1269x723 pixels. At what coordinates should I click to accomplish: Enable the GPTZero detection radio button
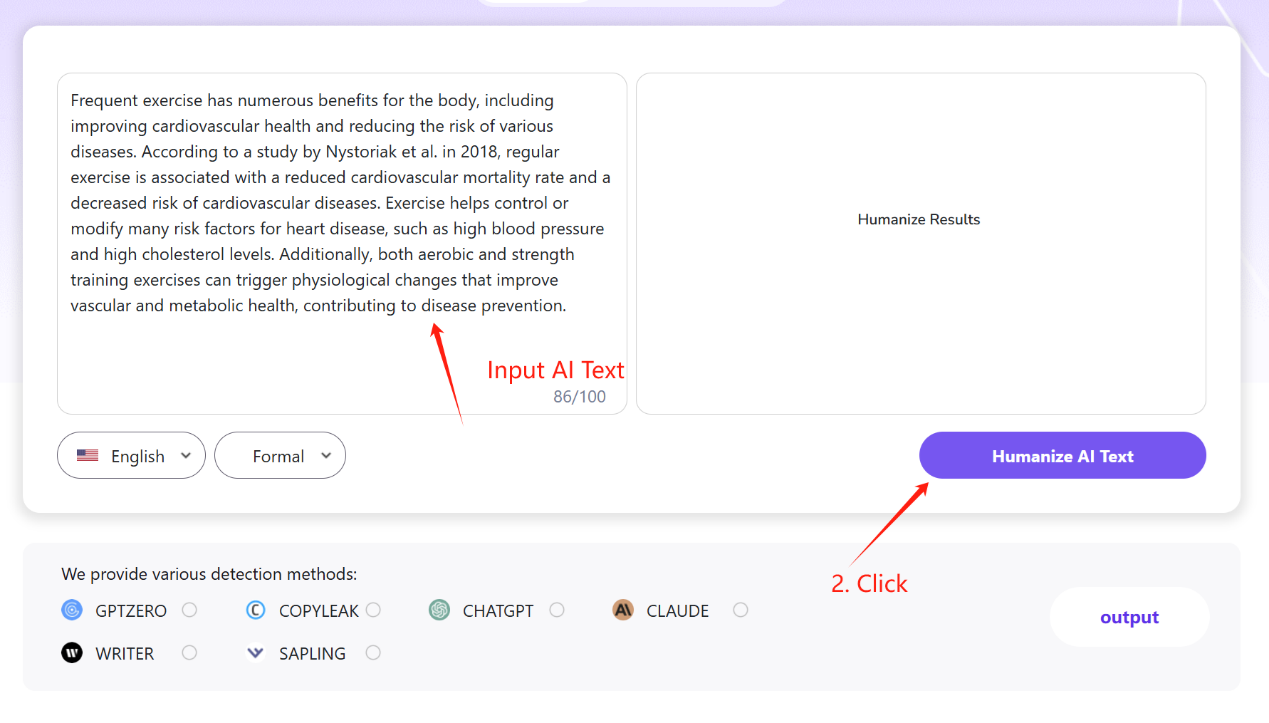pos(190,610)
